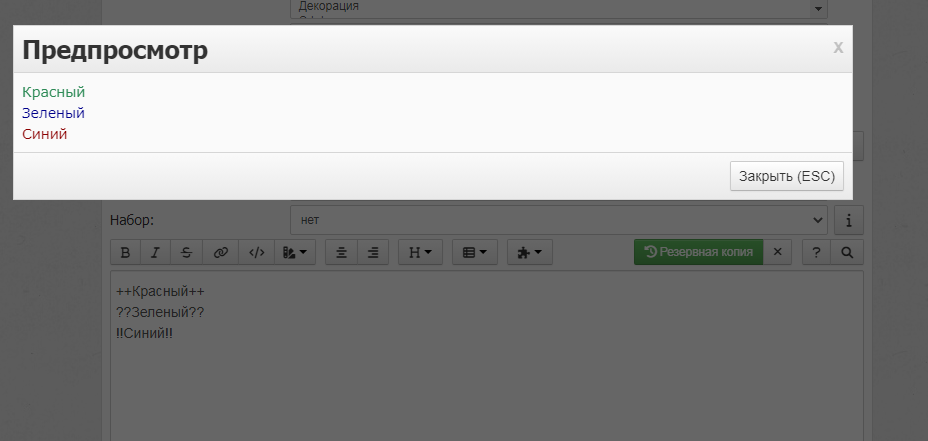Dismiss the Предпросмотр dialog with the x
This screenshot has width=928, height=441.
(x=838, y=48)
